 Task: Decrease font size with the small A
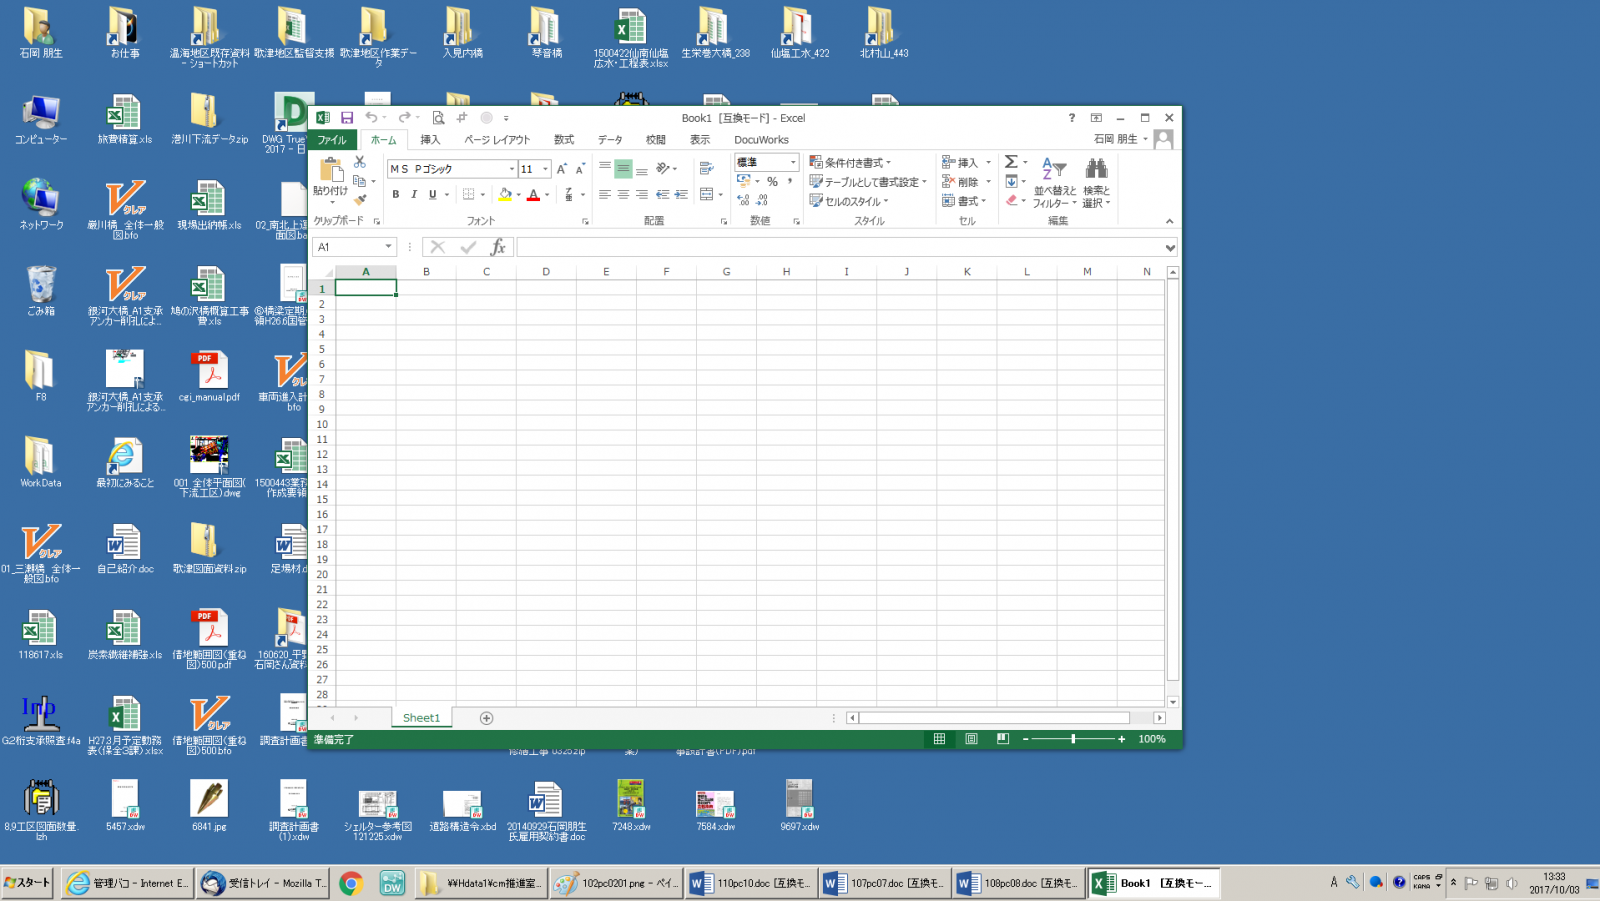[580, 169]
